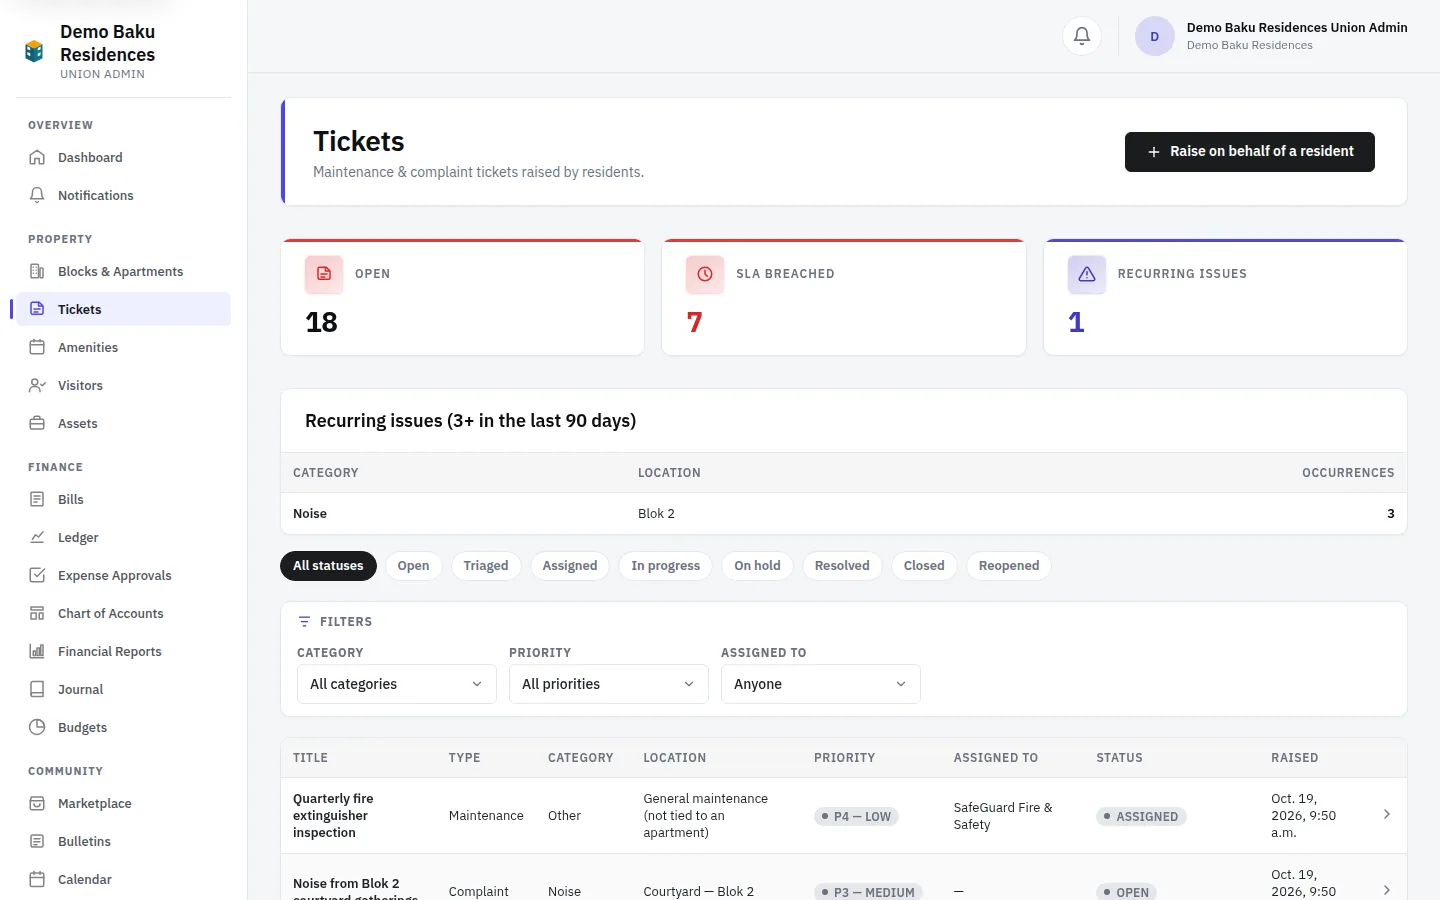Screen dimensions: 1440x900
Task: Open the All categories dropdown
Action: (397, 684)
